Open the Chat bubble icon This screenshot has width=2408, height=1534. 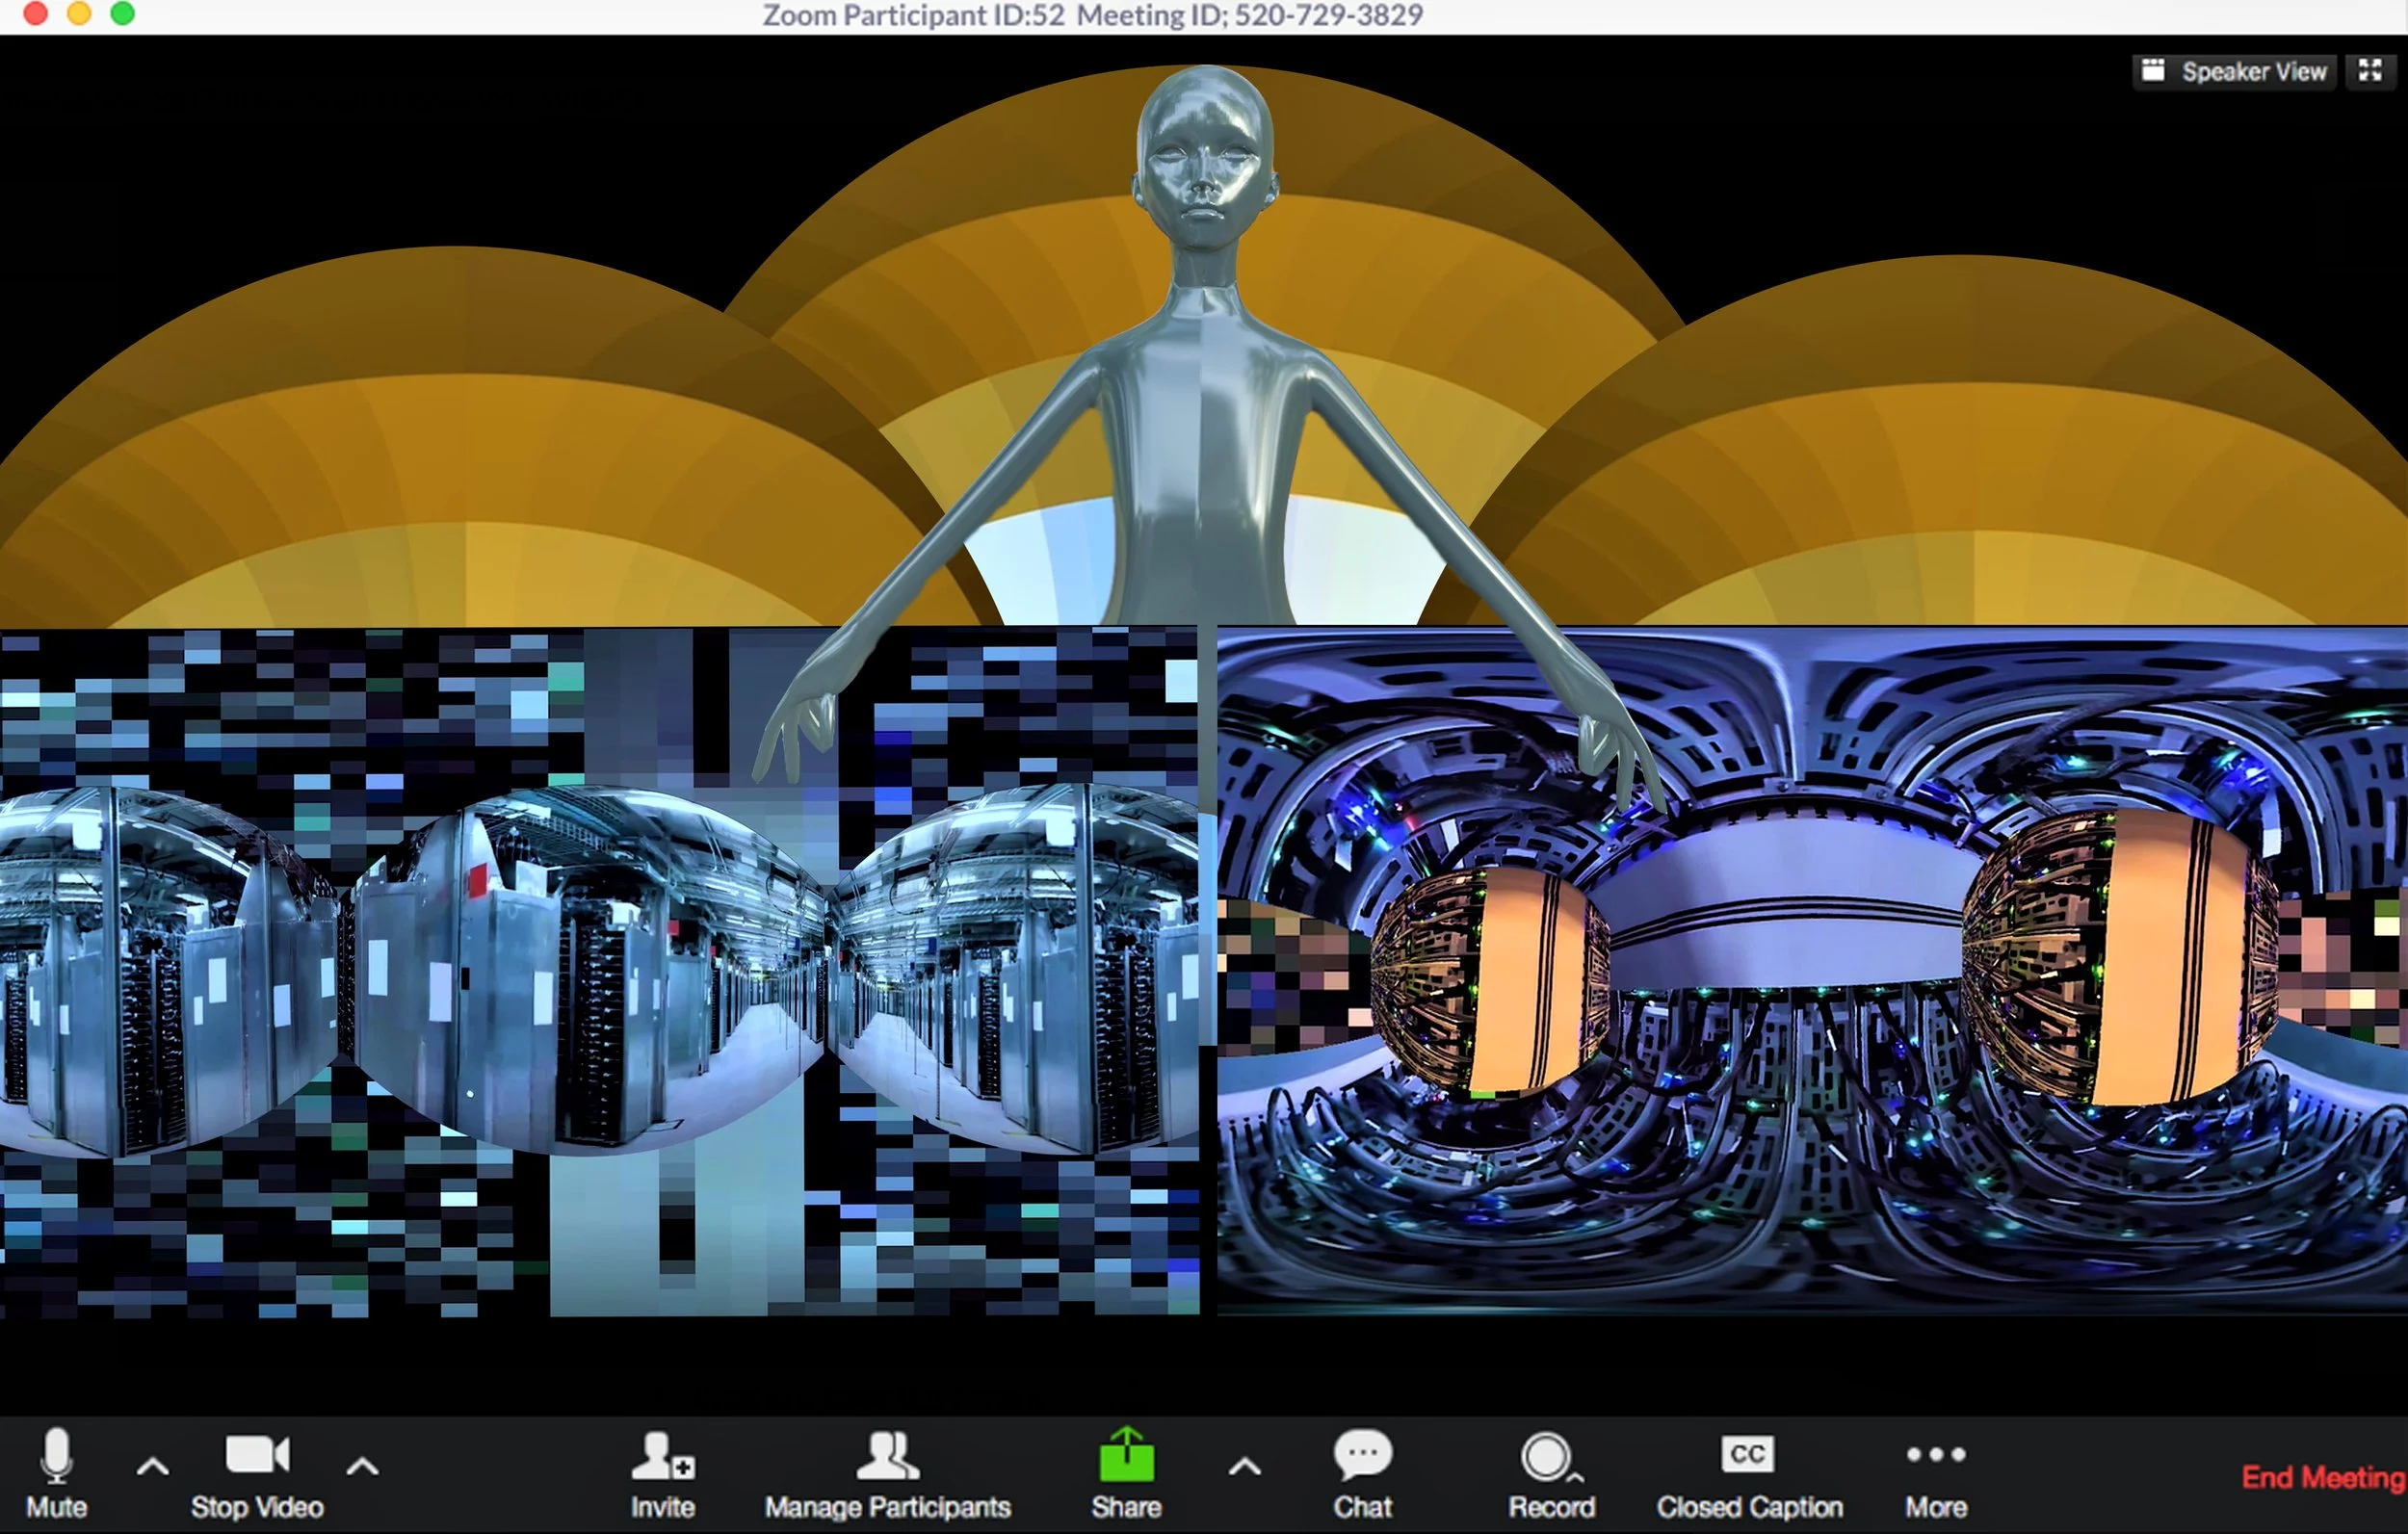[1362, 1455]
